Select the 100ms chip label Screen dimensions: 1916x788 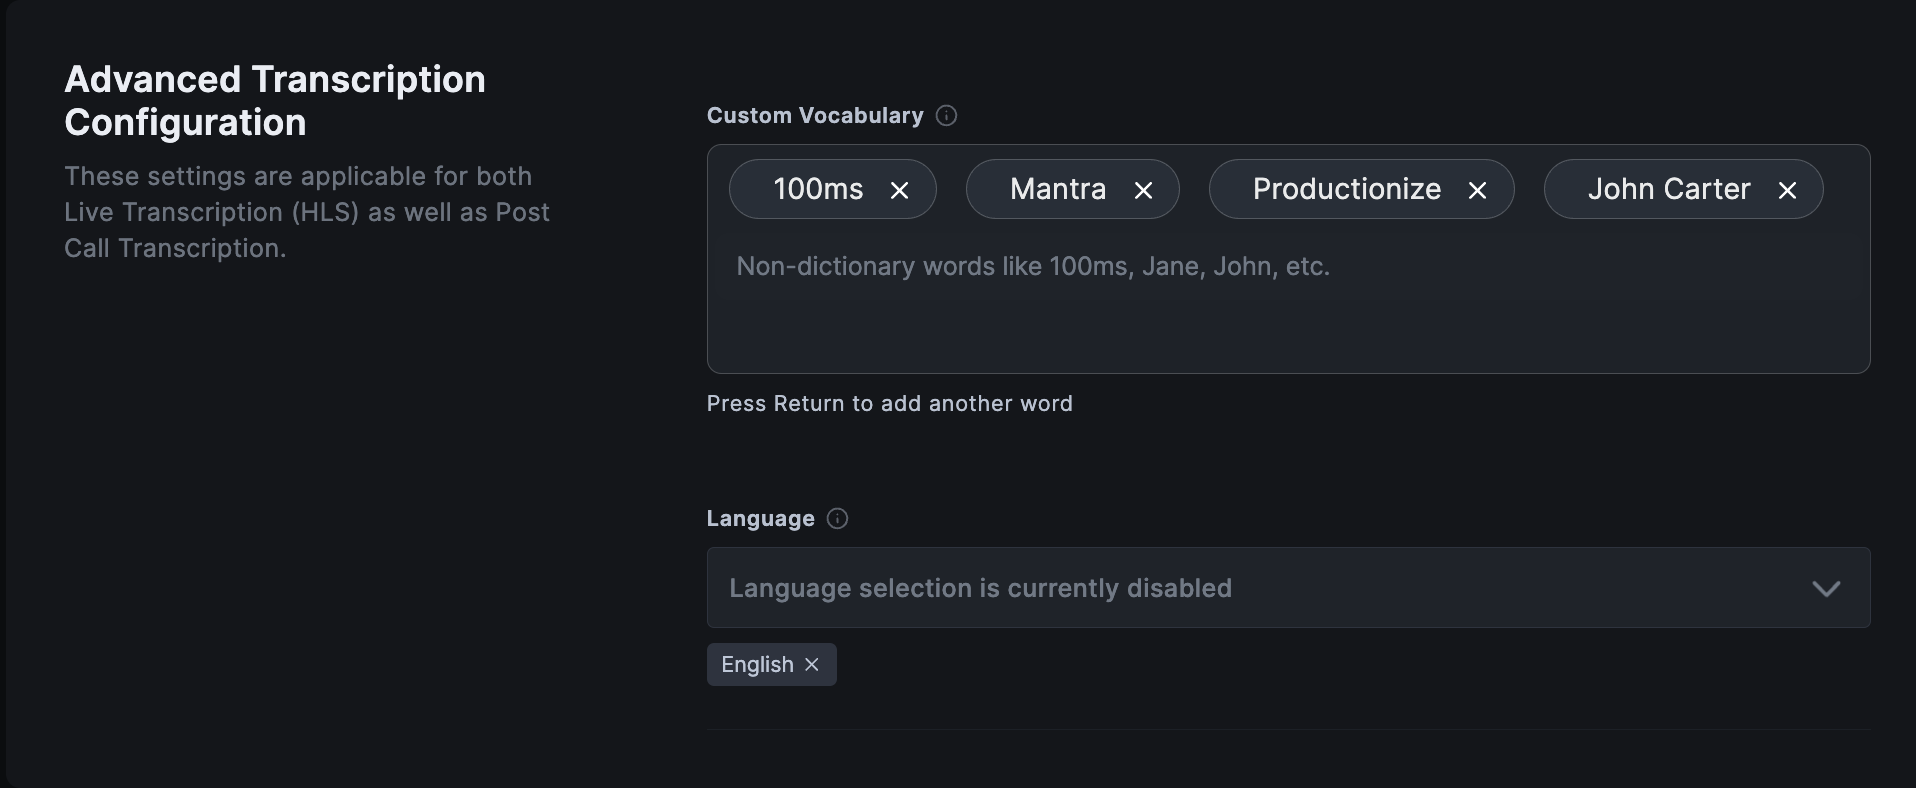pyautogui.click(x=818, y=189)
